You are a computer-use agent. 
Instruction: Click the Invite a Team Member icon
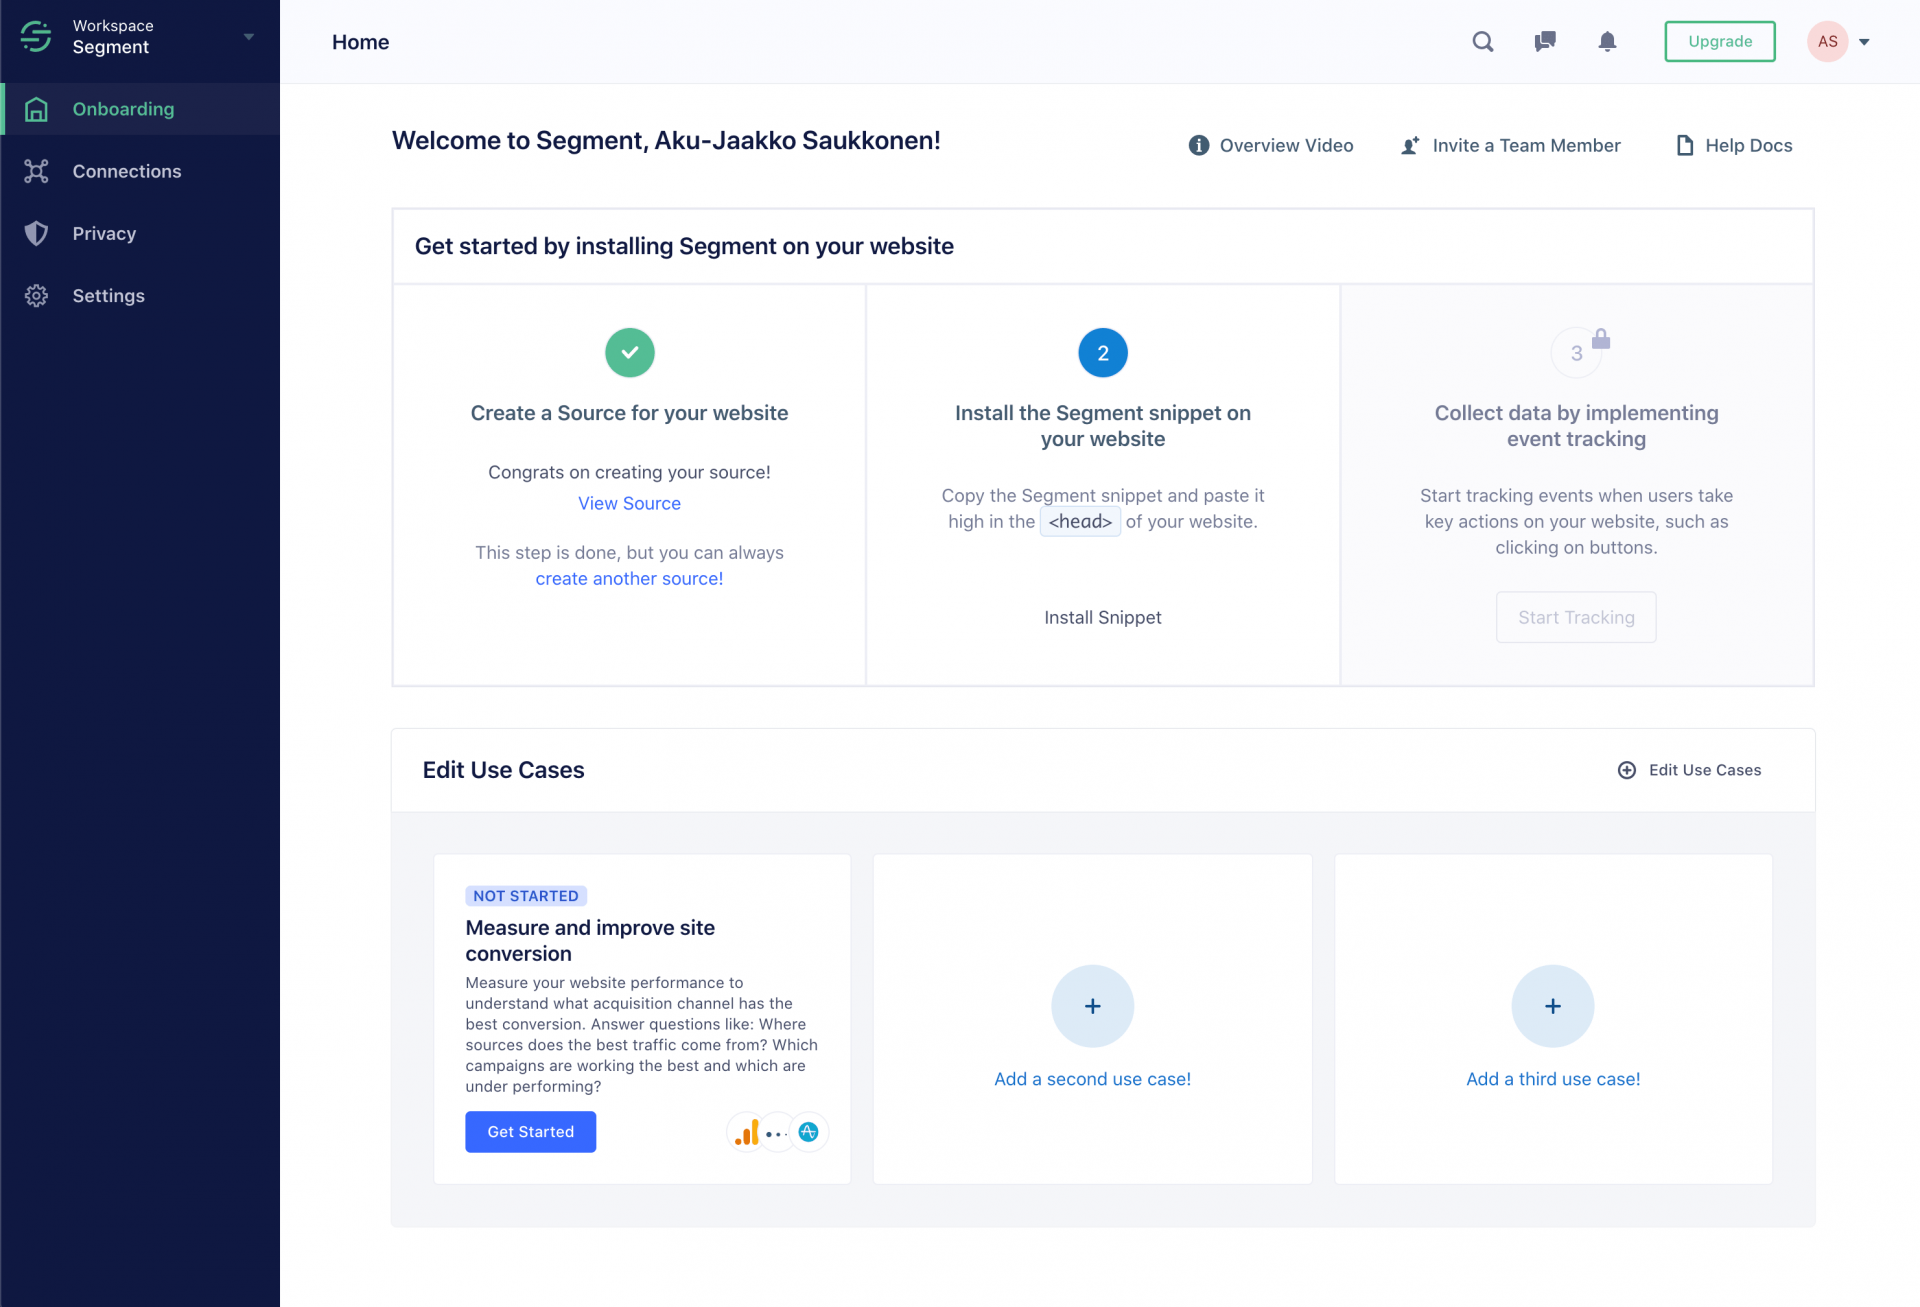1410,145
